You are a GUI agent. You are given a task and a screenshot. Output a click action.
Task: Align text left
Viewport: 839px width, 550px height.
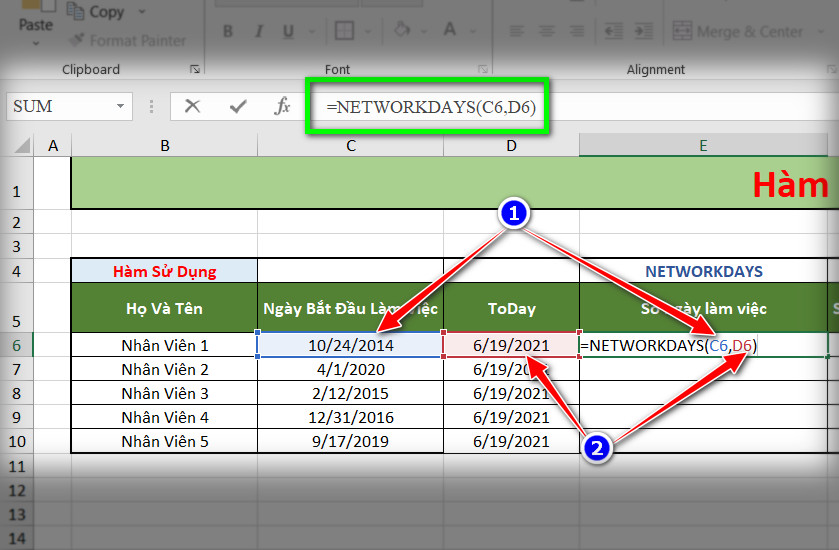click(x=516, y=32)
